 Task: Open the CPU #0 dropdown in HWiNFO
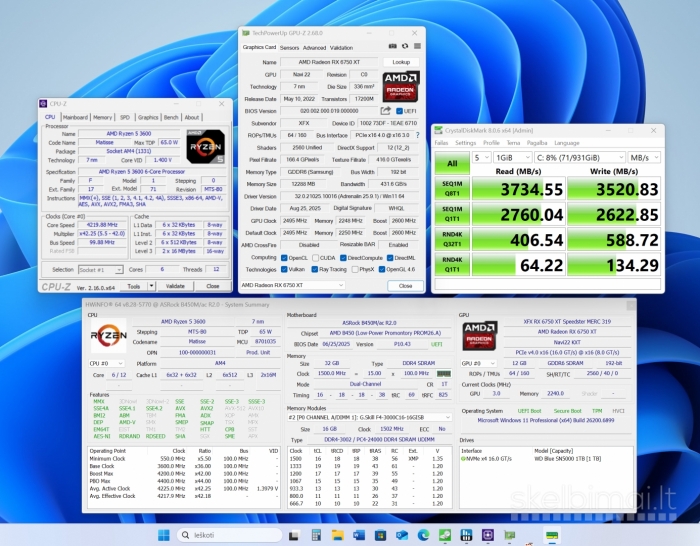[x=106, y=363]
